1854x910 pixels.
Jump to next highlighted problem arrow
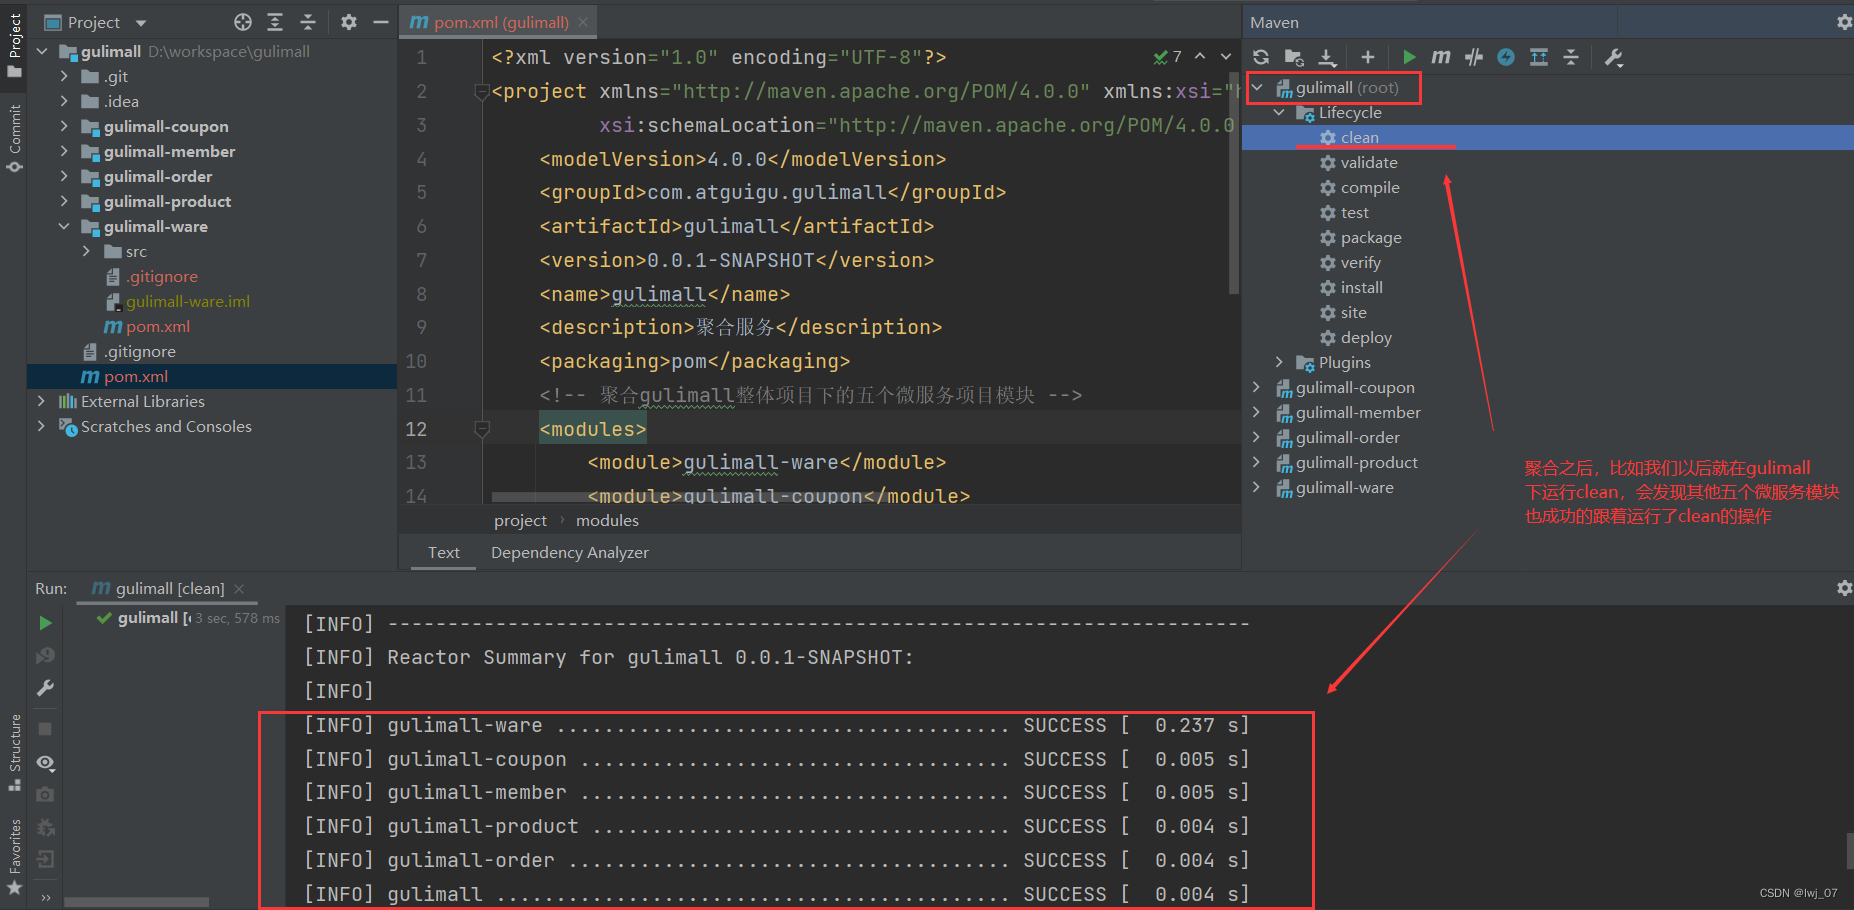pos(1226,57)
